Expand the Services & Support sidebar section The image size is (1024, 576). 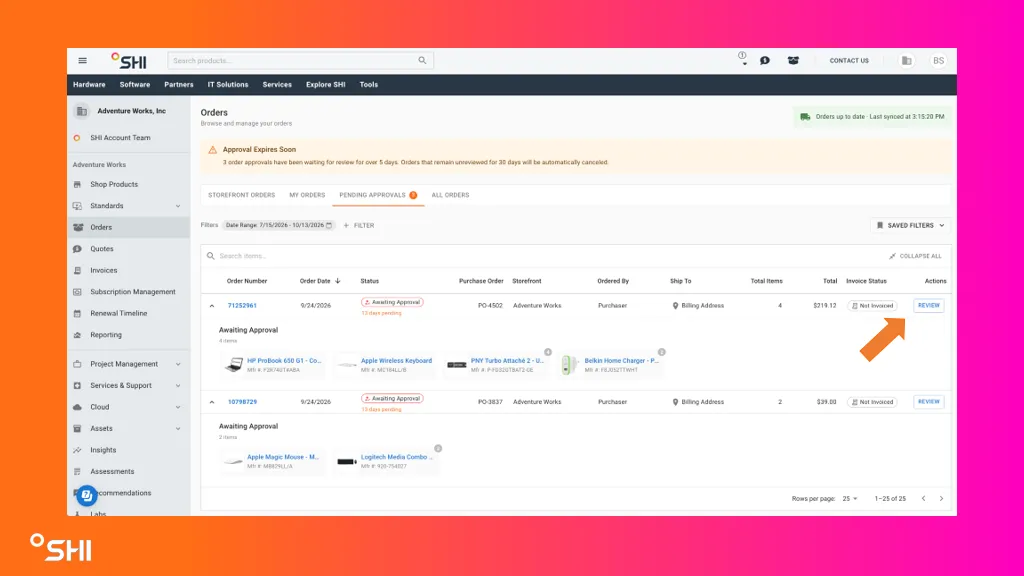178,385
